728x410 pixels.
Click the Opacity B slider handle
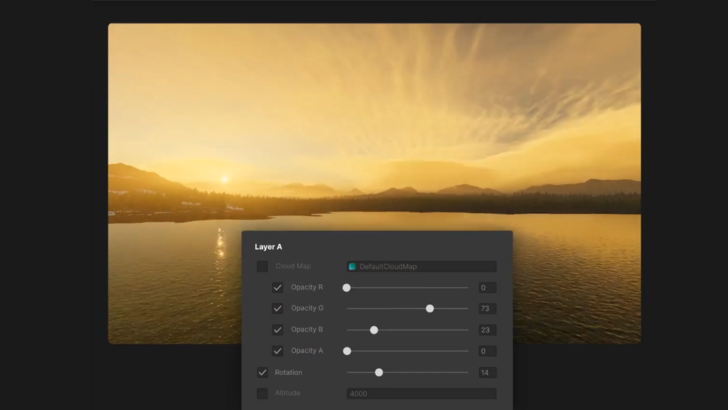(x=374, y=330)
